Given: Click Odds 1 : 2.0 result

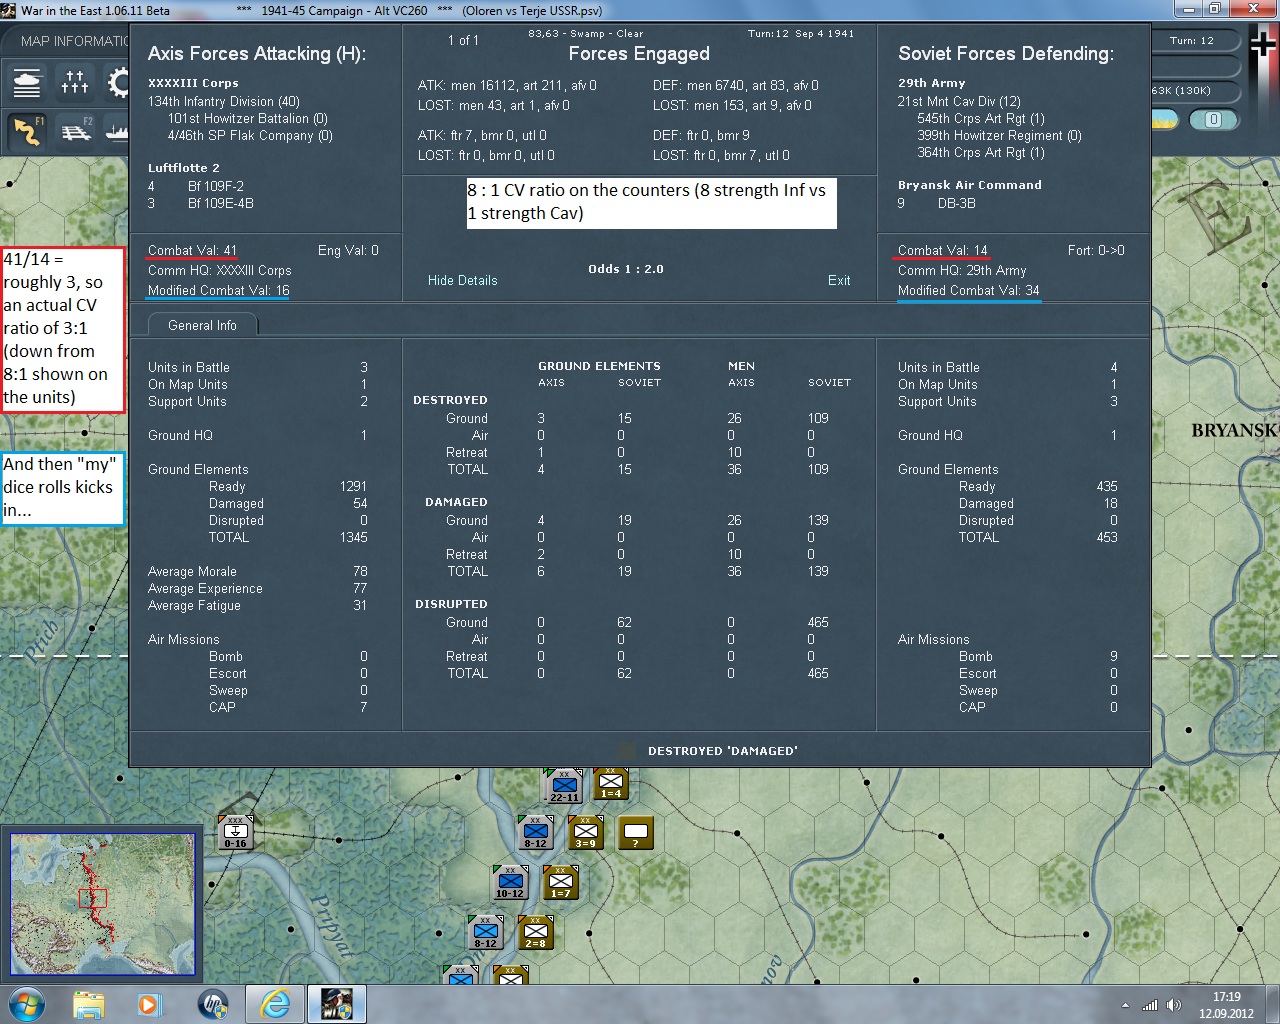Looking at the screenshot, I should [626, 269].
